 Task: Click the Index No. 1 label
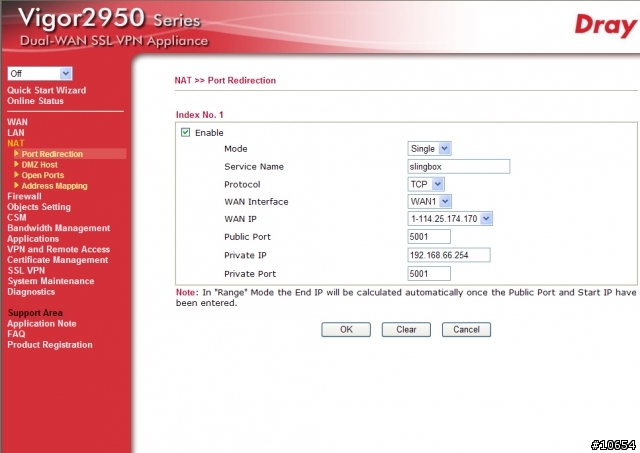pos(200,115)
